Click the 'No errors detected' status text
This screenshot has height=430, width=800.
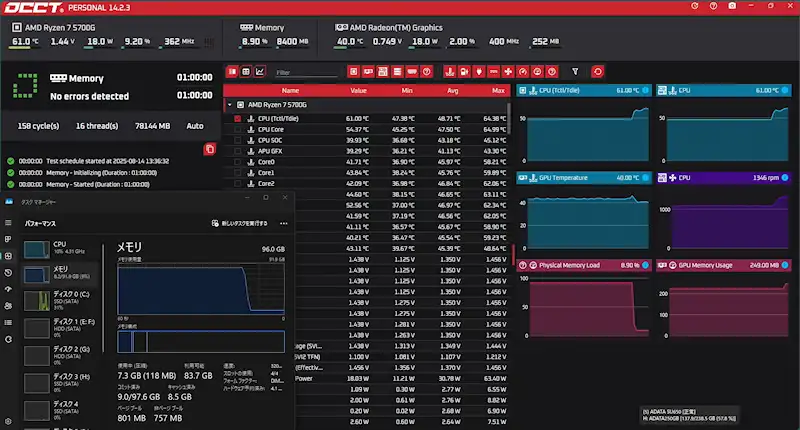click(x=89, y=96)
